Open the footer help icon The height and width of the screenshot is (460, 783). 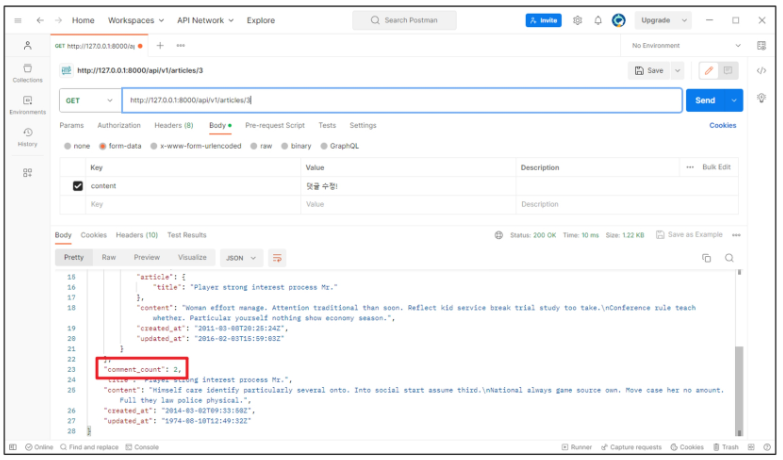(767, 447)
